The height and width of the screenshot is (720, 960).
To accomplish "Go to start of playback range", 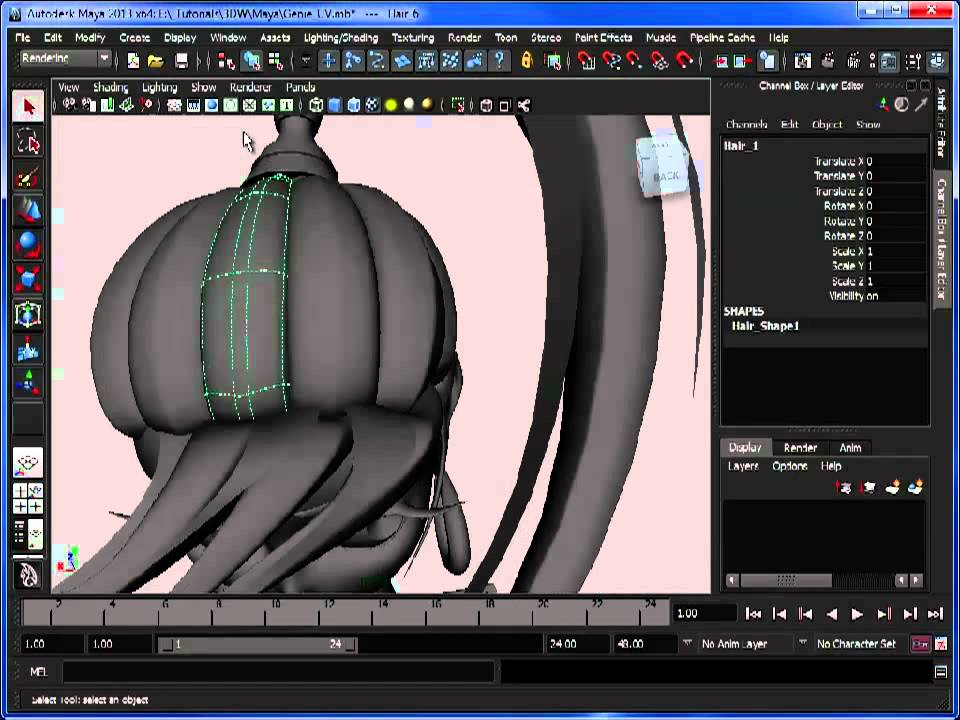I will [754, 614].
